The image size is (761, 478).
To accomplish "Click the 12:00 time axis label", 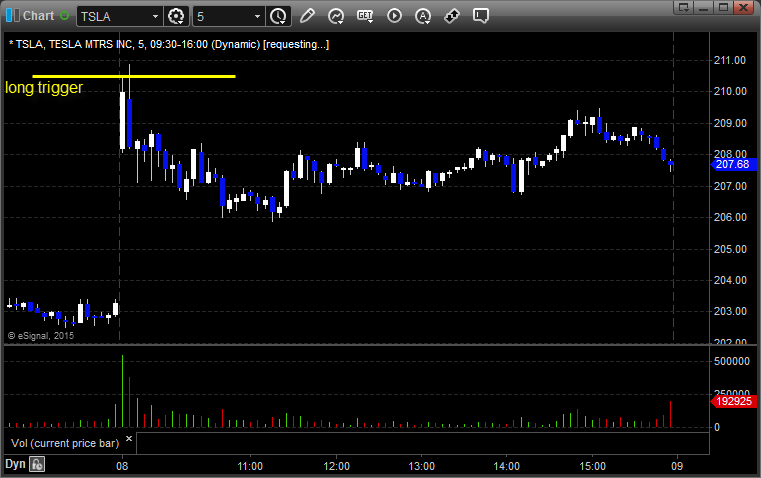I will coord(336,466).
